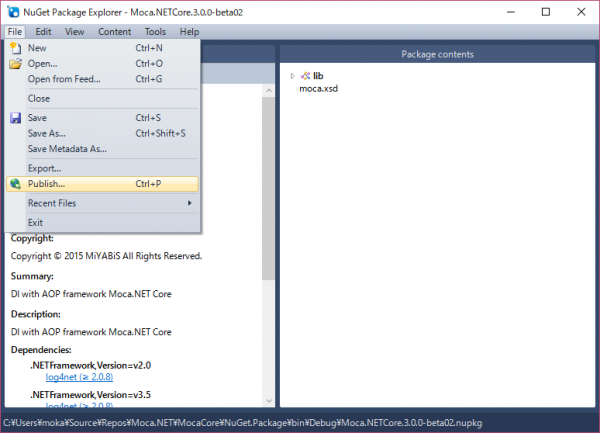Screen dimensions: 600x433
Task: Open the Help menu
Action: click(189, 32)
